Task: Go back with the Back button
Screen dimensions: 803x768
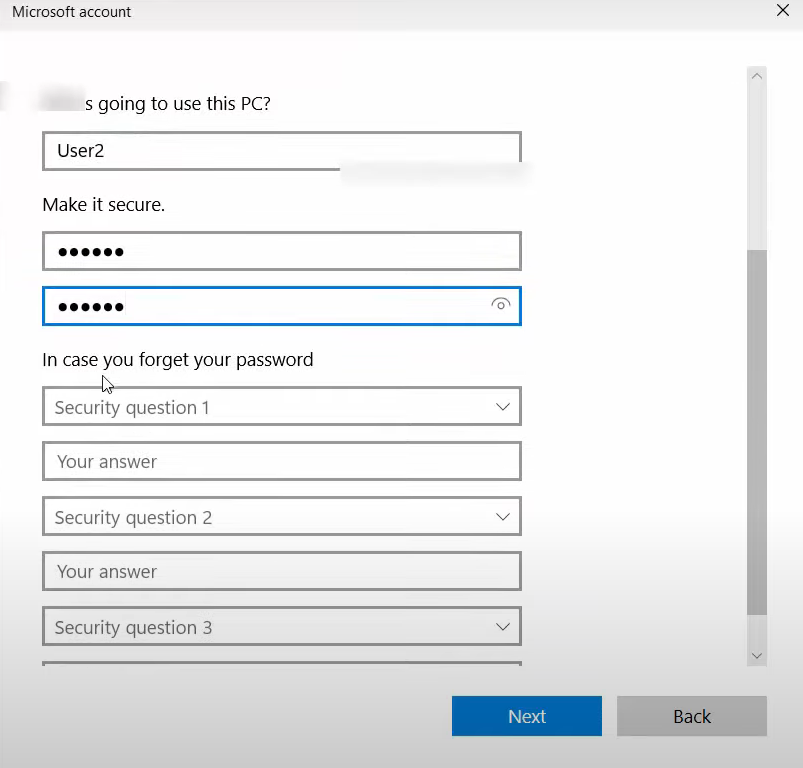Action: [691, 716]
